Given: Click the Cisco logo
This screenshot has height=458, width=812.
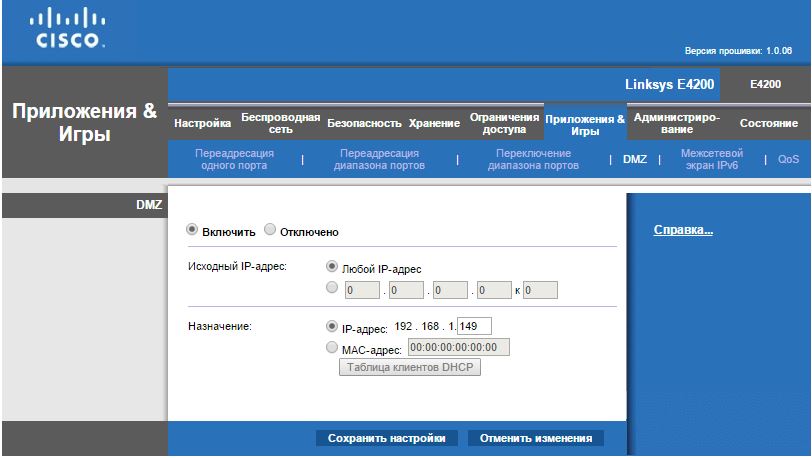Looking at the screenshot, I should point(67,30).
